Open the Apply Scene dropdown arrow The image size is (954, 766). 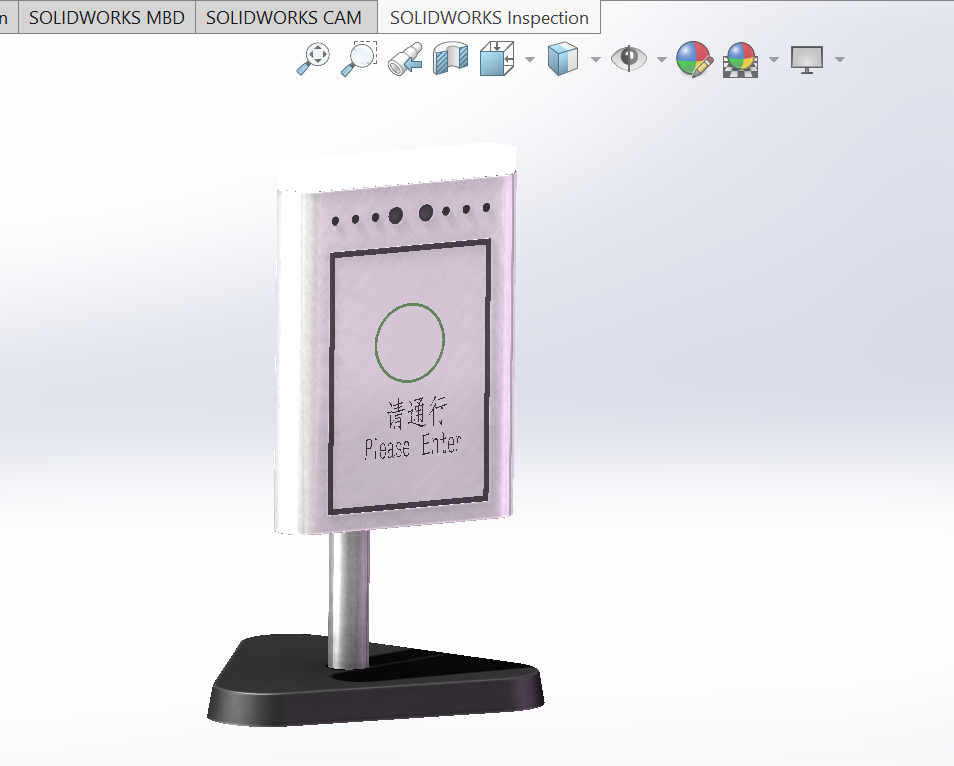(774, 60)
